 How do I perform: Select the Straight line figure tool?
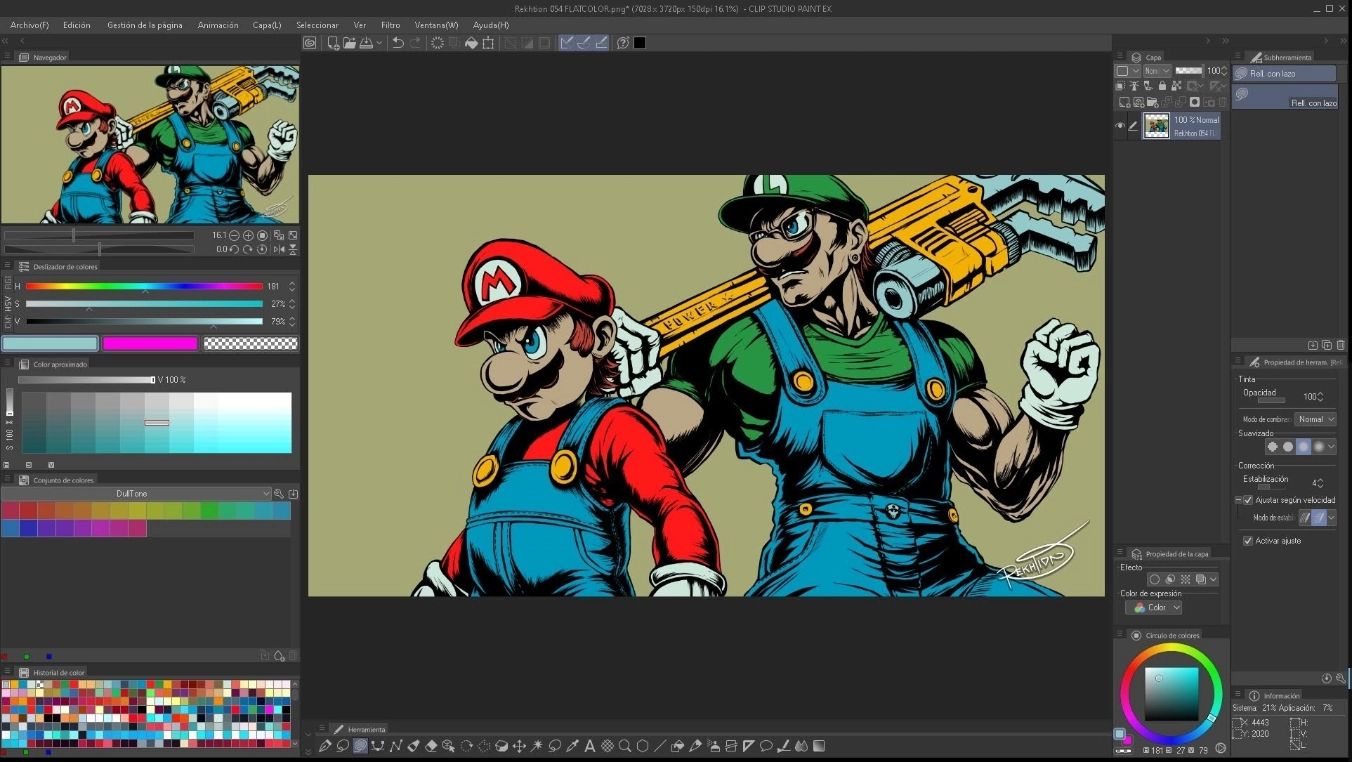[x=660, y=746]
